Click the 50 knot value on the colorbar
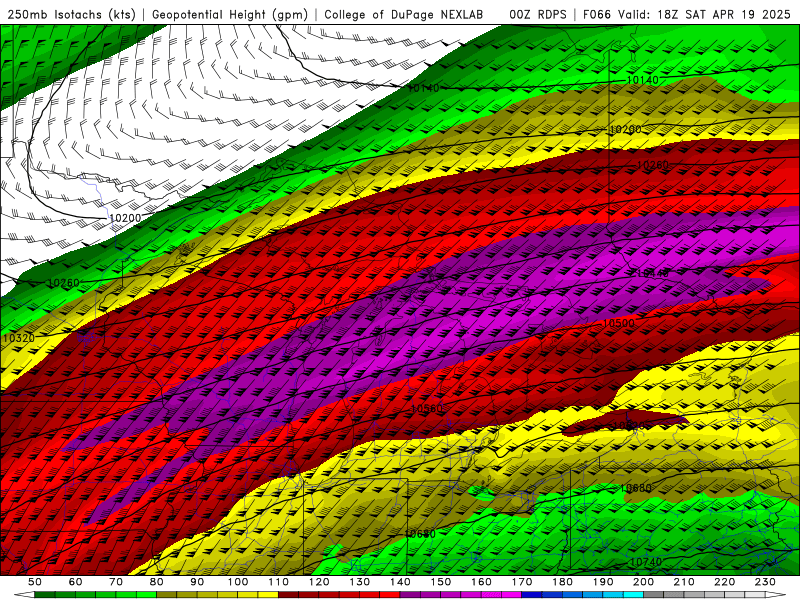 click(35, 582)
